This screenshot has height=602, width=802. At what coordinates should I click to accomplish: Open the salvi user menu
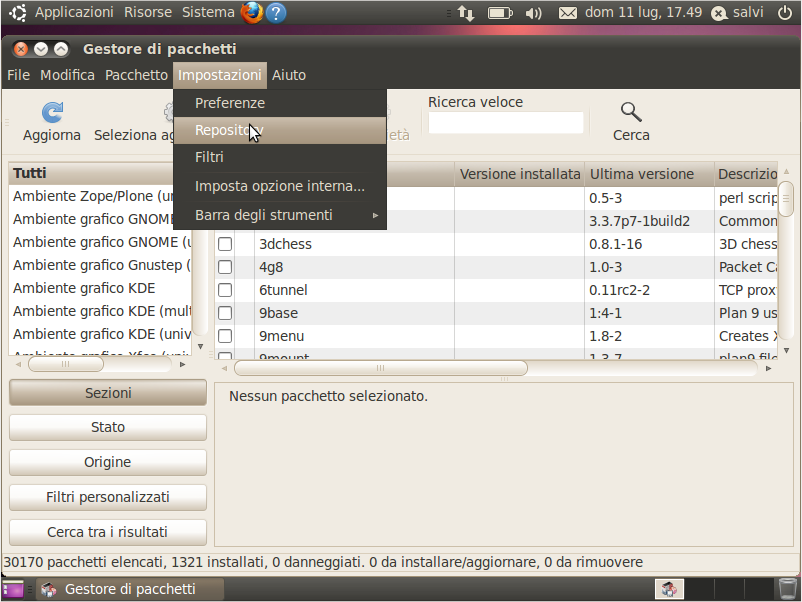[x=738, y=13]
